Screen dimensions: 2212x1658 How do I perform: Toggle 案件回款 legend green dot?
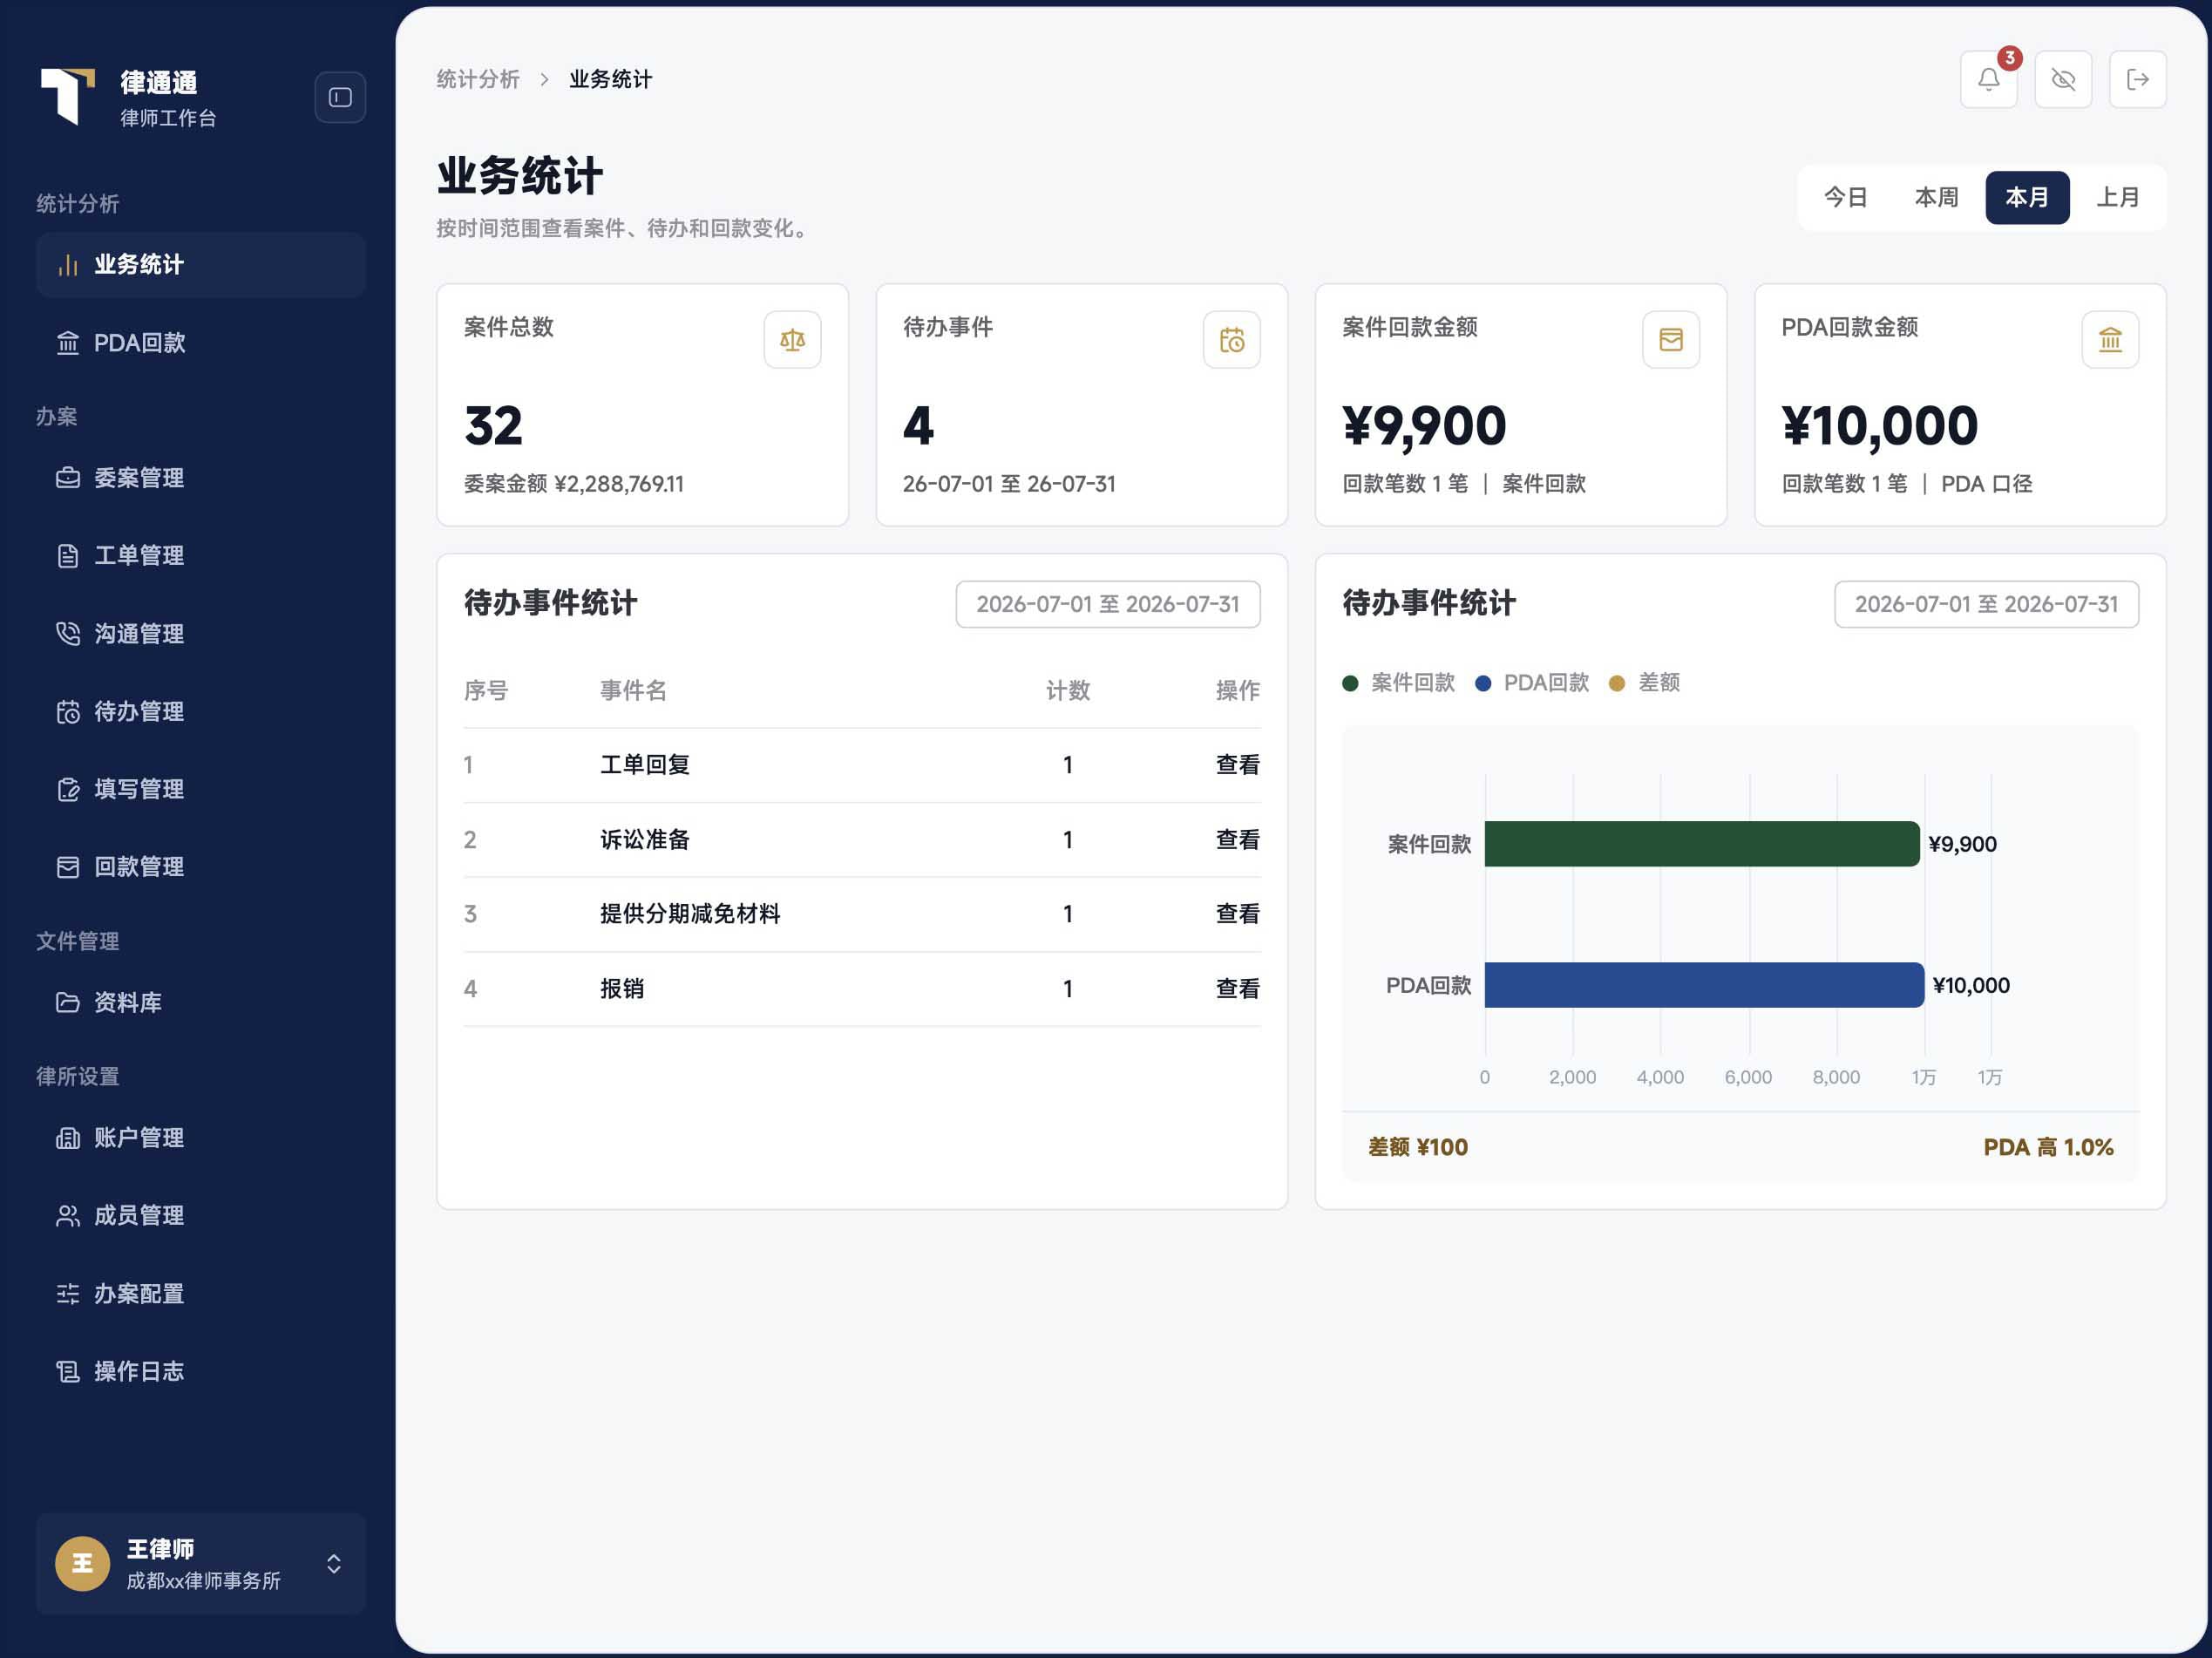point(1350,684)
